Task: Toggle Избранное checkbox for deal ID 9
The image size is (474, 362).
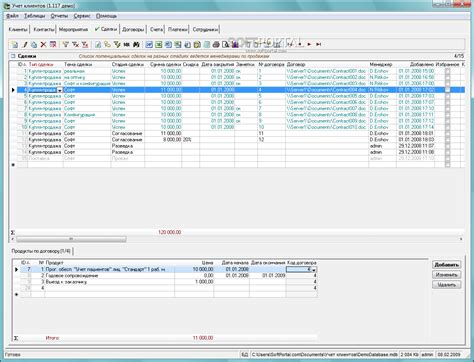Action: [447, 121]
